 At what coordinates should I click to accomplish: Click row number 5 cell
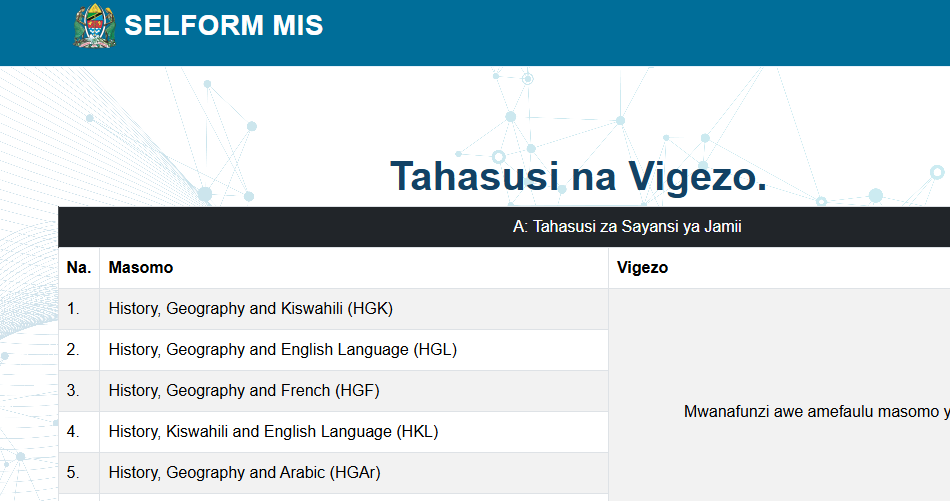tap(74, 473)
